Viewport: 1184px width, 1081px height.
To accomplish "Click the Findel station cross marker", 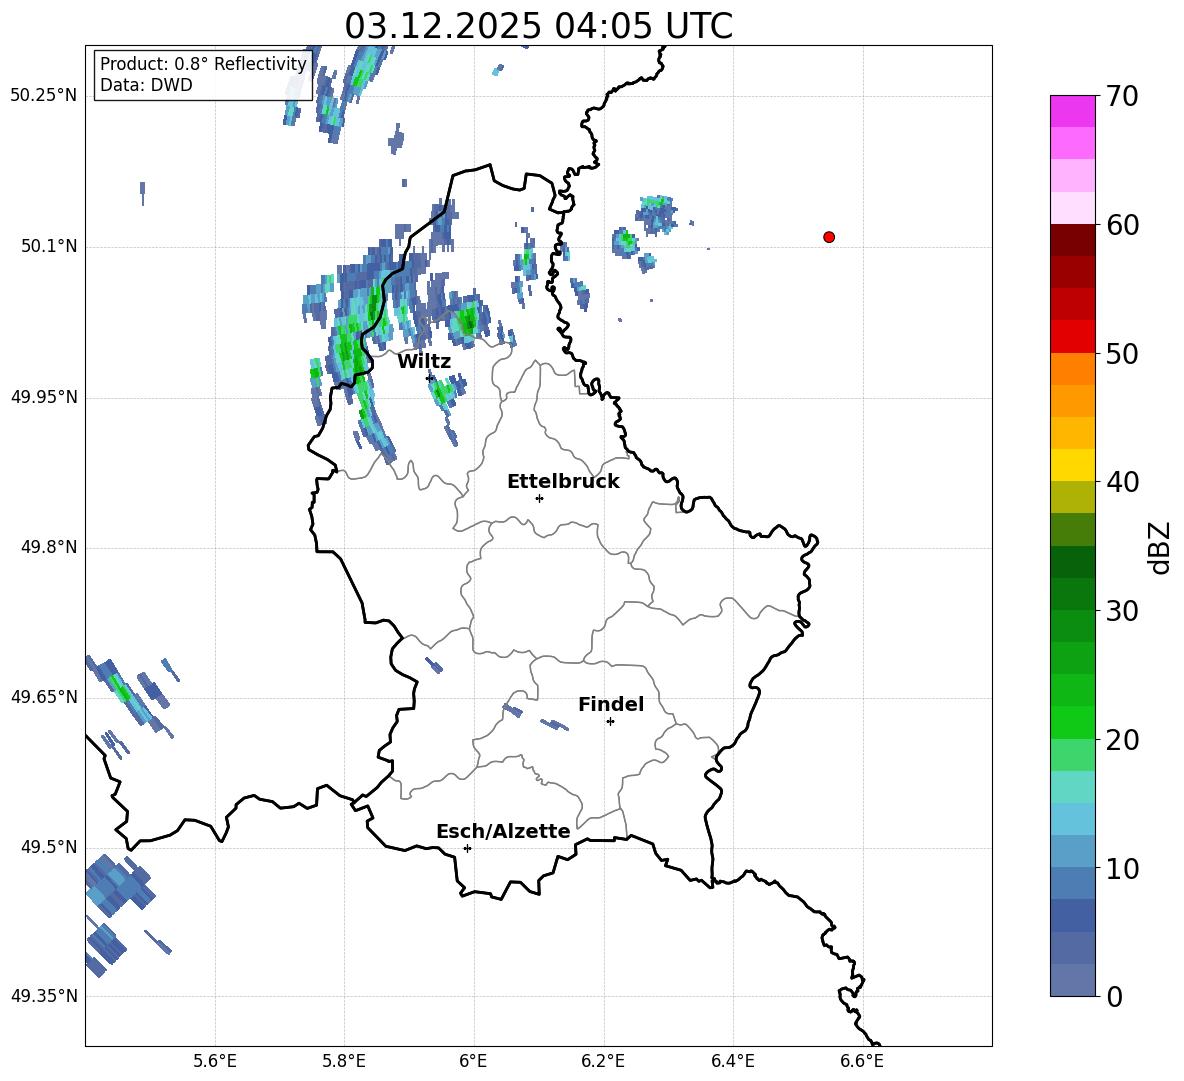I will coord(610,722).
